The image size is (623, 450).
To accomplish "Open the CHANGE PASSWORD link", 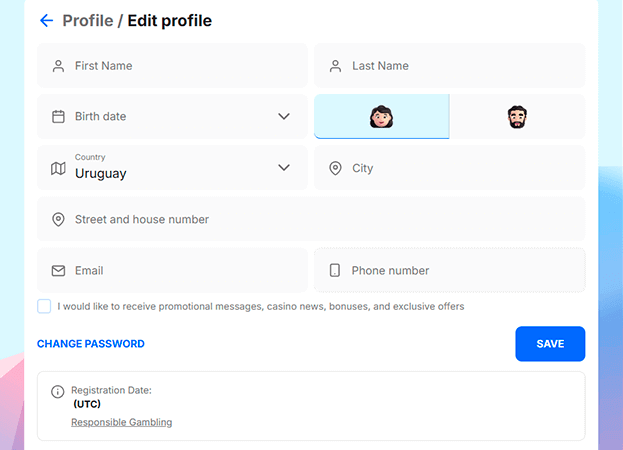I will [91, 344].
